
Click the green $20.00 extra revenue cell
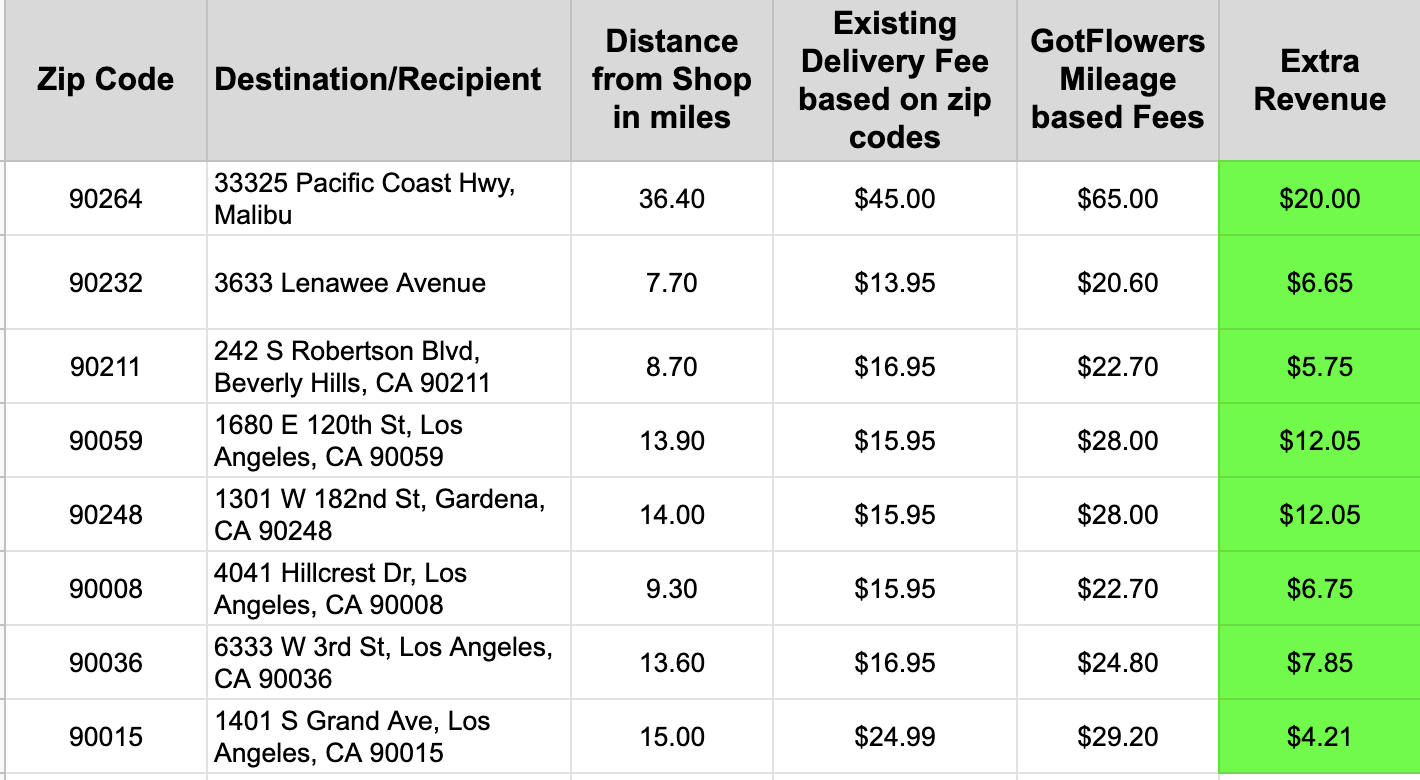1319,199
